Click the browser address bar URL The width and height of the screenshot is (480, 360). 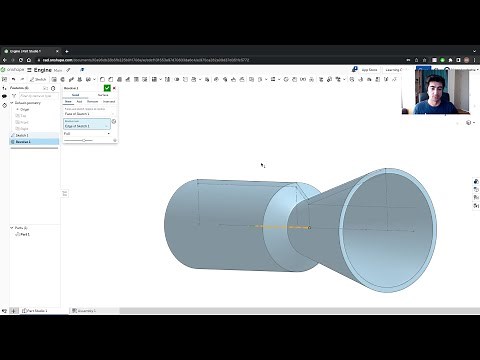[x=146, y=60]
